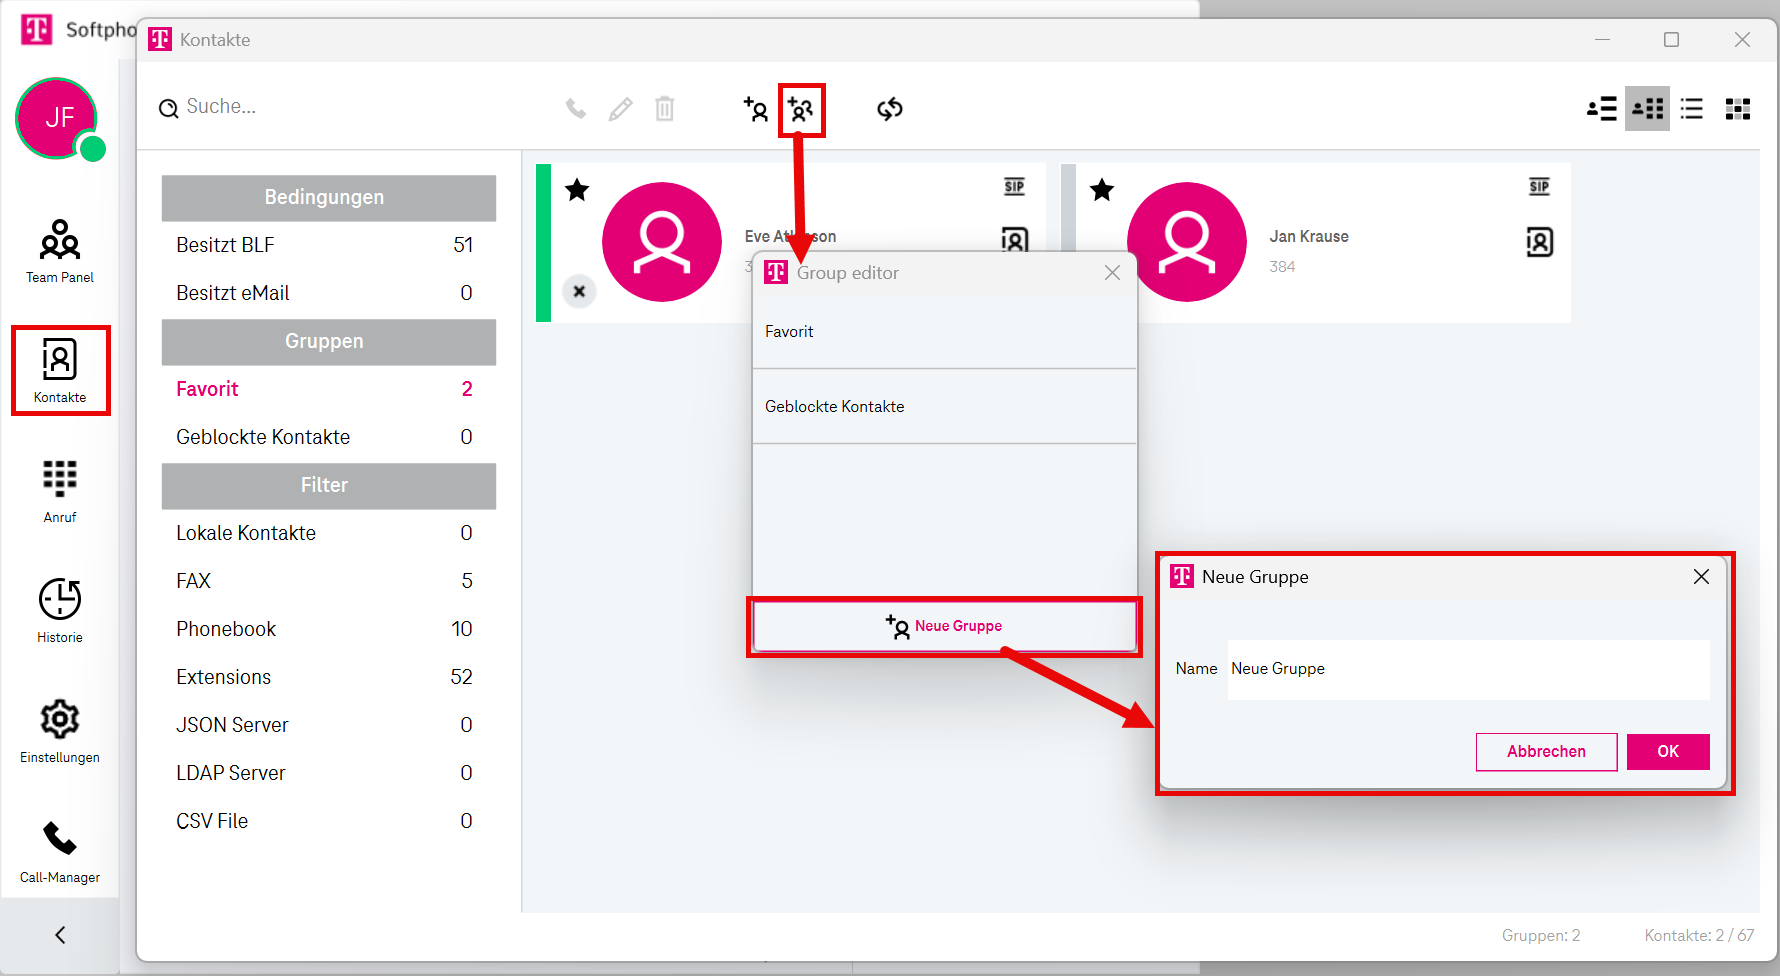This screenshot has width=1780, height=976.
Task: Collapse the sidebar with left chevron
Action: [x=60, y=935]
